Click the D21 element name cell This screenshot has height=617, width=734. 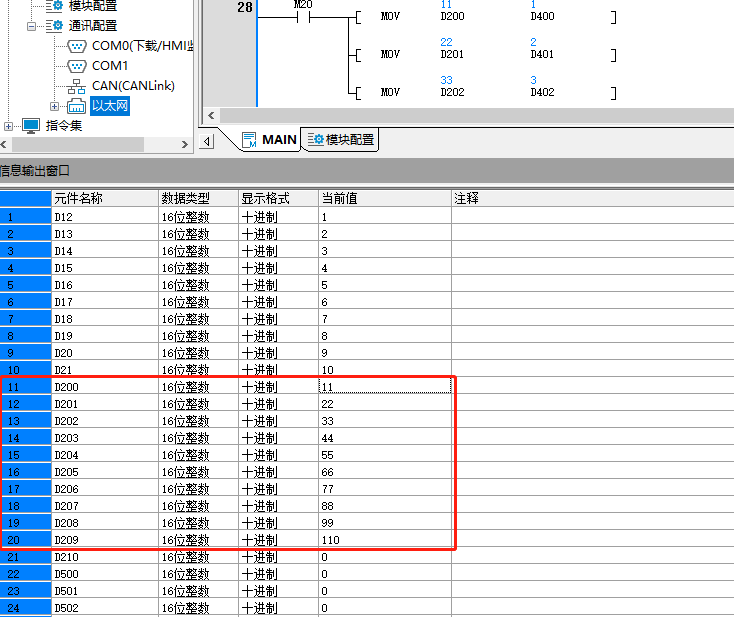click(x=105, y=370)
